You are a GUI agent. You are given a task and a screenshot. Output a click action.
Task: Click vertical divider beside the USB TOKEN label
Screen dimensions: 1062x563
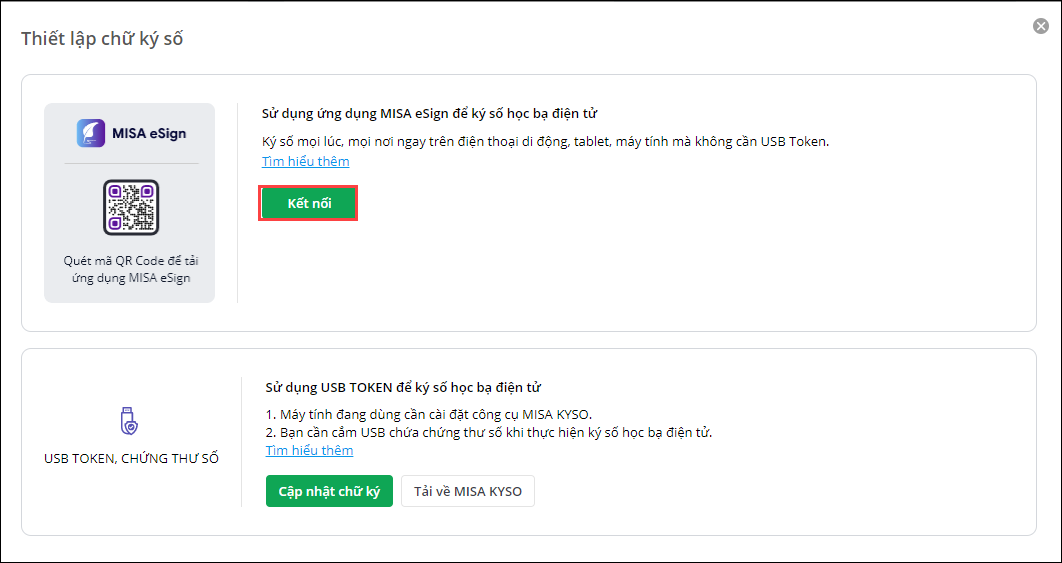(x=241, y=441)
